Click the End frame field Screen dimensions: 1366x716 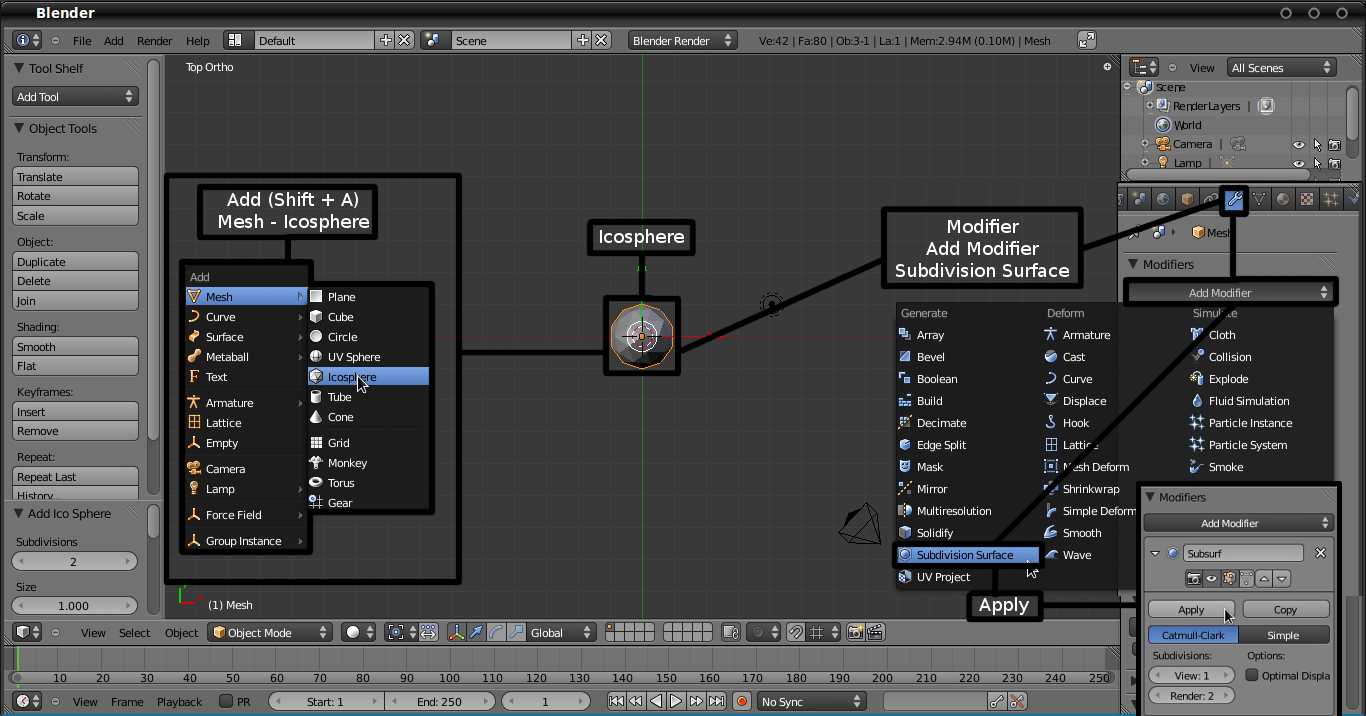click(x=440, y=702)
